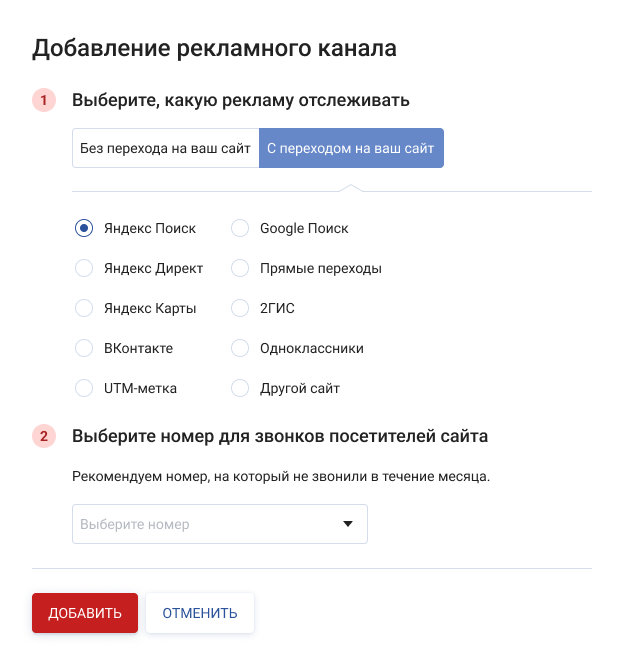Viewport: 624px width, 665px height.
Task: Click the step 2 number badge
Action: coord(44,436)
